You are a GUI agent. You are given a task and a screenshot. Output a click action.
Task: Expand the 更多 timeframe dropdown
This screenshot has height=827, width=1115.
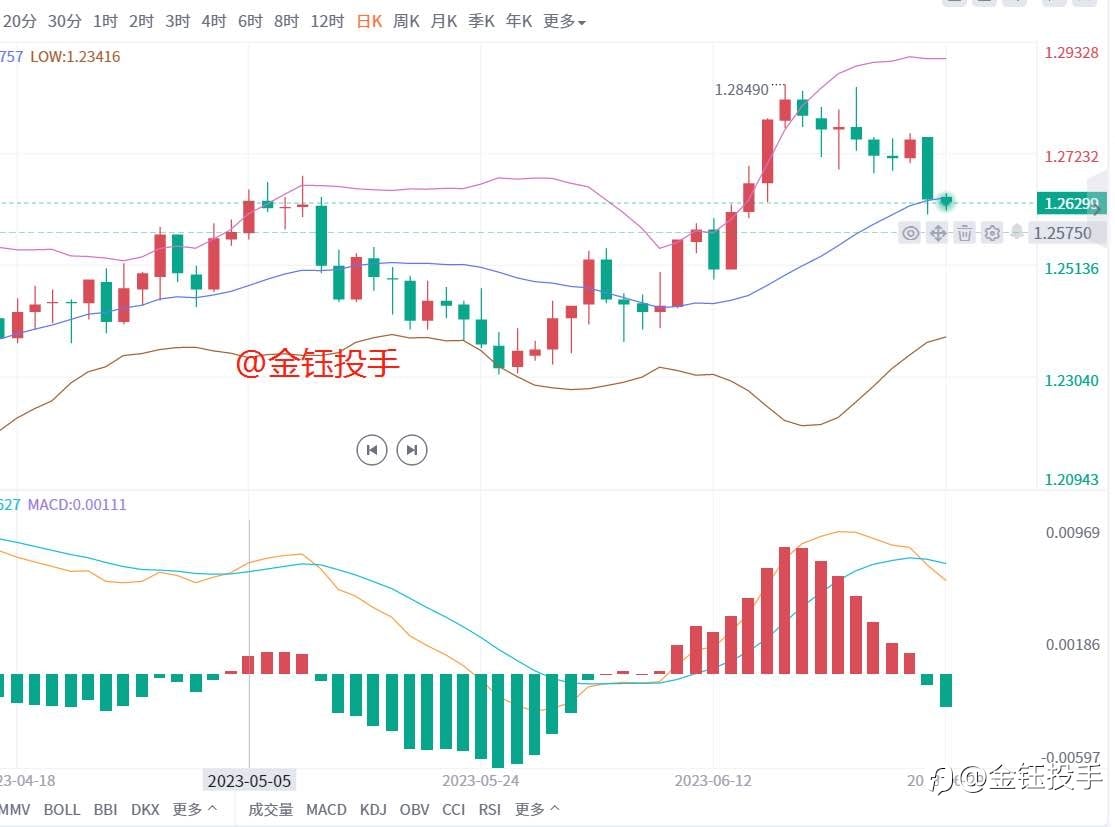point(565,21)
